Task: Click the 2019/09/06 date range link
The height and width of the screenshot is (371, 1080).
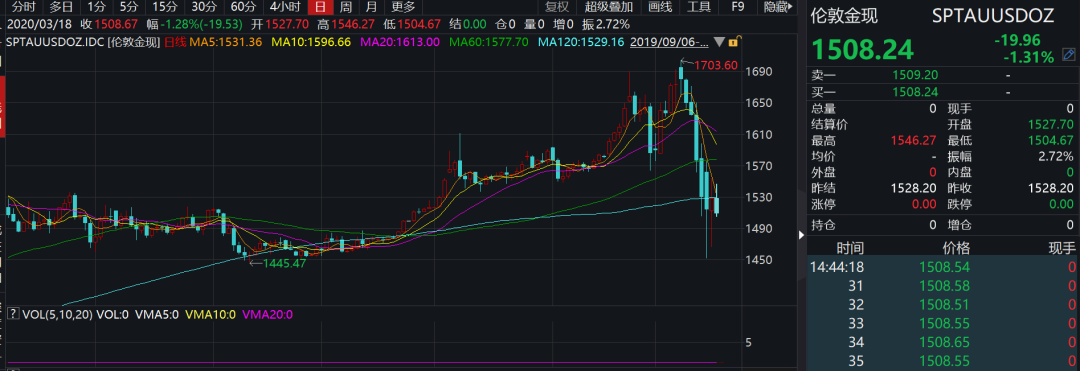Action: click(669, 42)
